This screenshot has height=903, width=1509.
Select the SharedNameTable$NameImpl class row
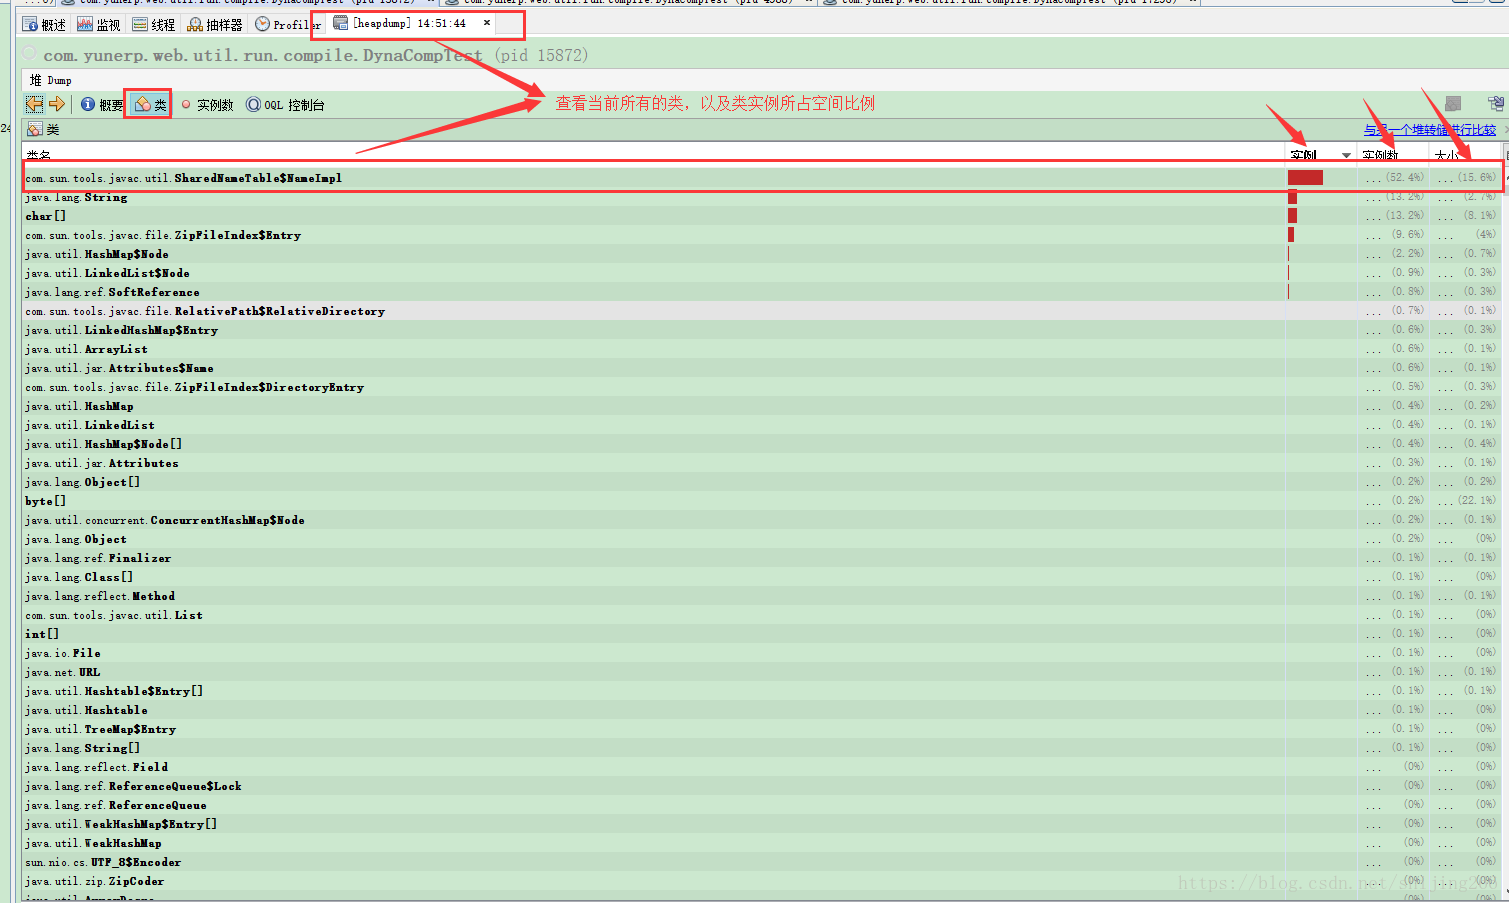(763, 178)
